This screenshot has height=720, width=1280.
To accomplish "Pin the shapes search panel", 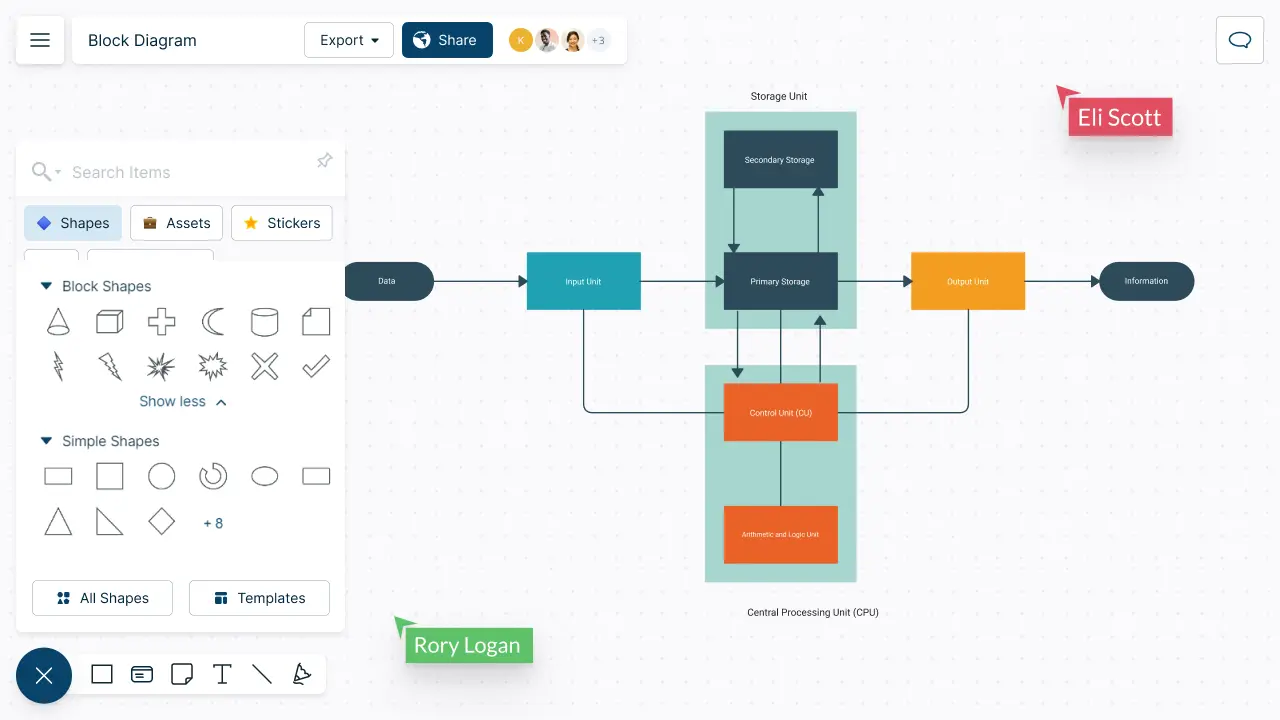I will coord(323,160).
